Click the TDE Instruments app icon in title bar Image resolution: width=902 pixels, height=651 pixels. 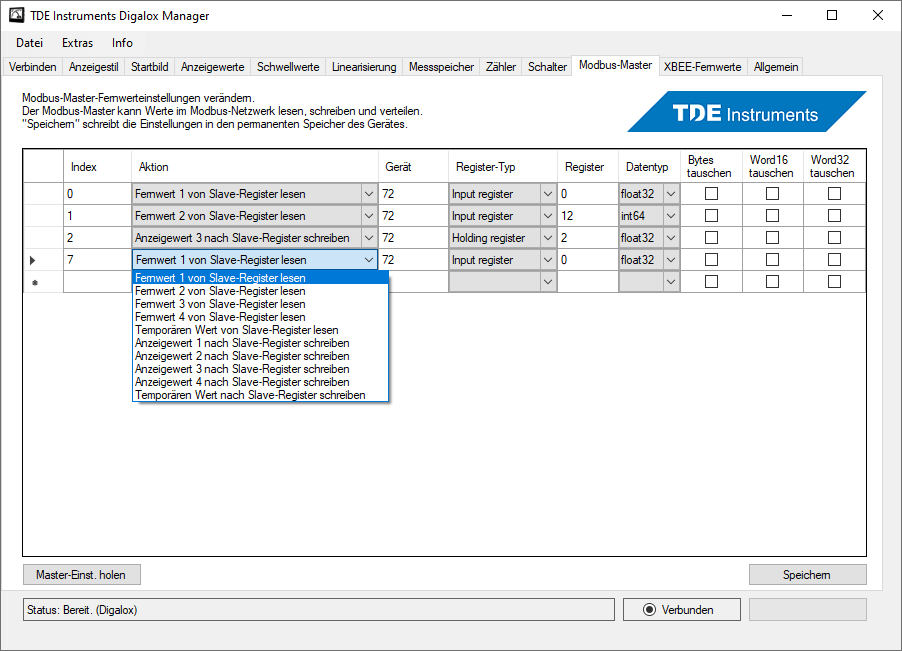pos(16,16)
